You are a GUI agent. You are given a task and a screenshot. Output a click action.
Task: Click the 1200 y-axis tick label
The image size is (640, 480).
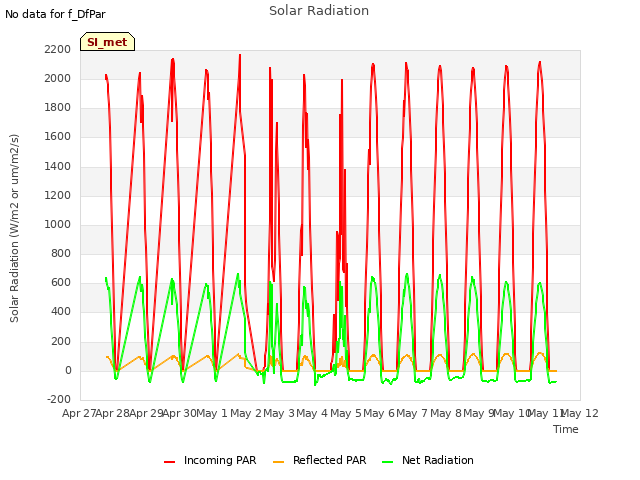pos(58,195)
